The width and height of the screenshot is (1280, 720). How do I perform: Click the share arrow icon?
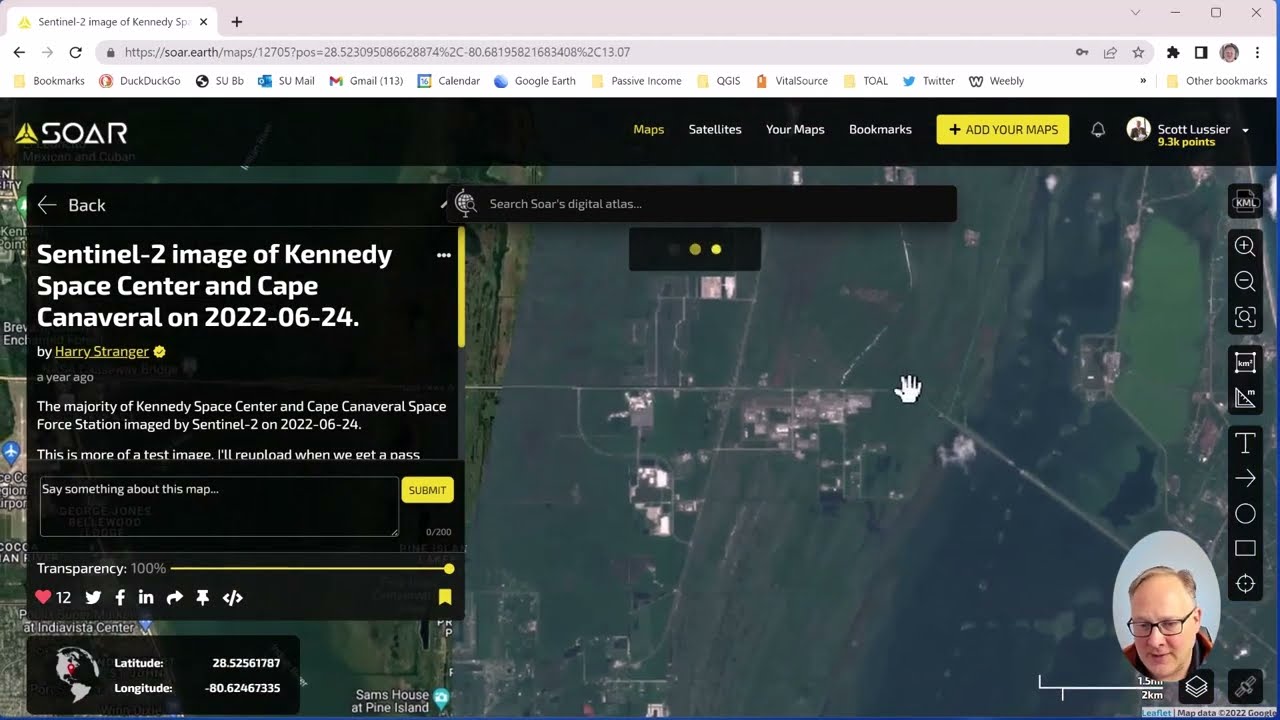click(175, 597)
